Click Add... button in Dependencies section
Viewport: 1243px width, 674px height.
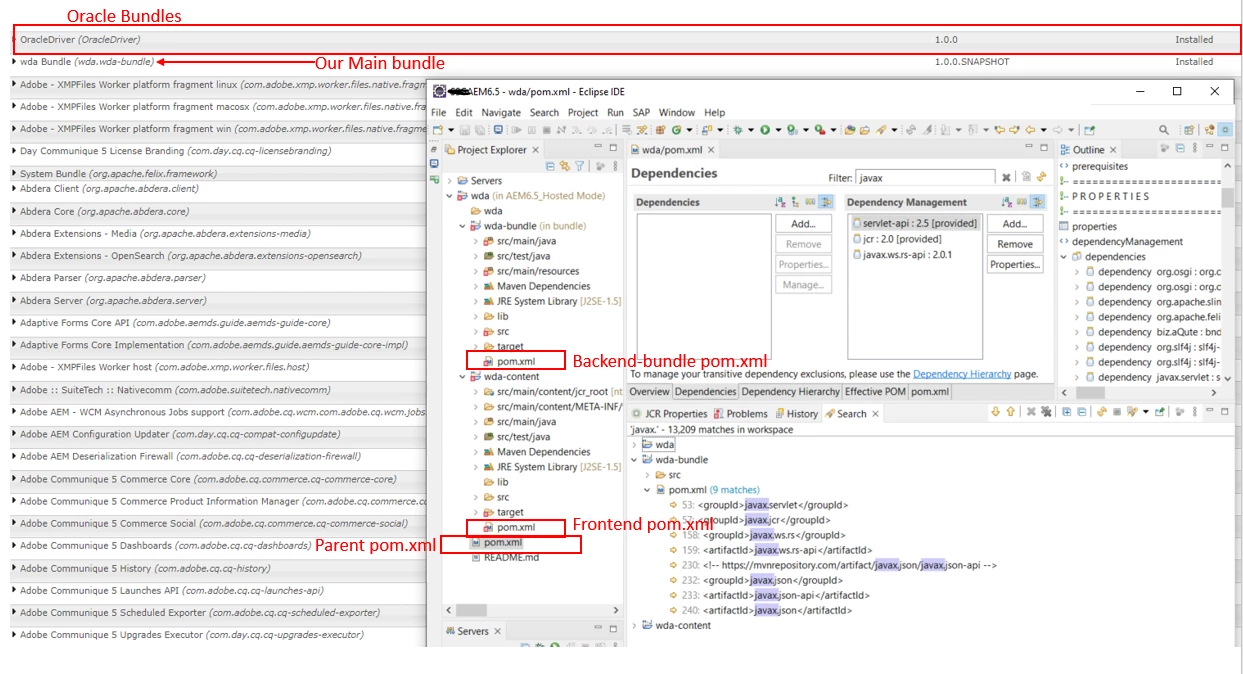pos(803,224)
